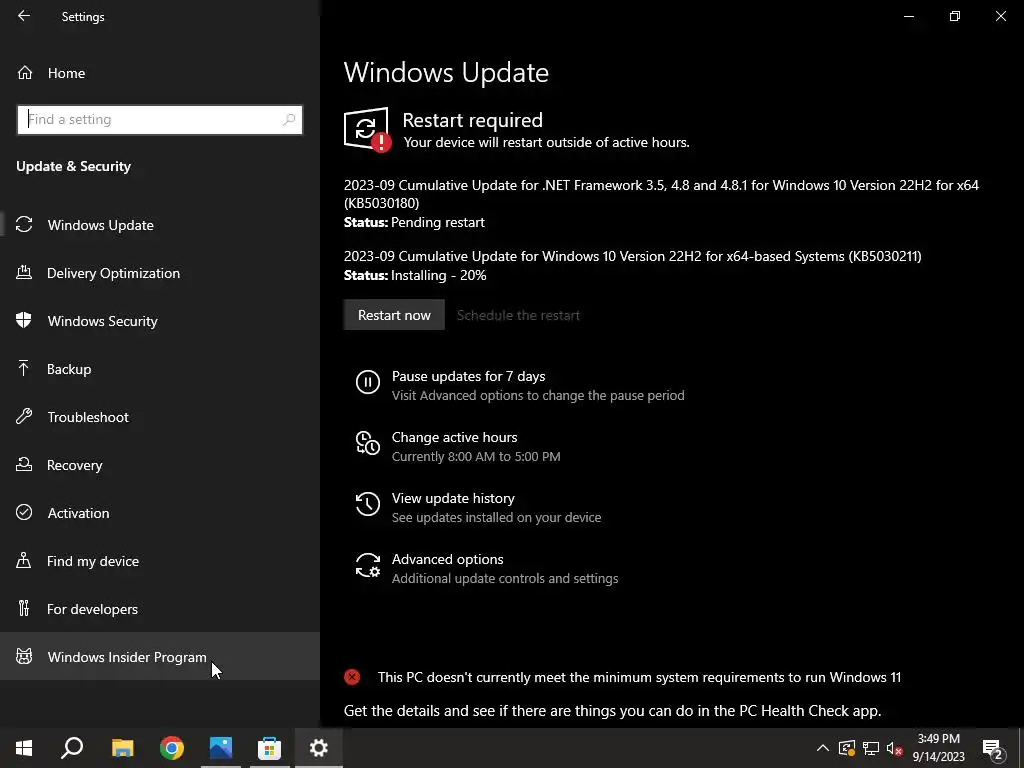
Task: Click the Find my device icon
Action: (24, 560)
